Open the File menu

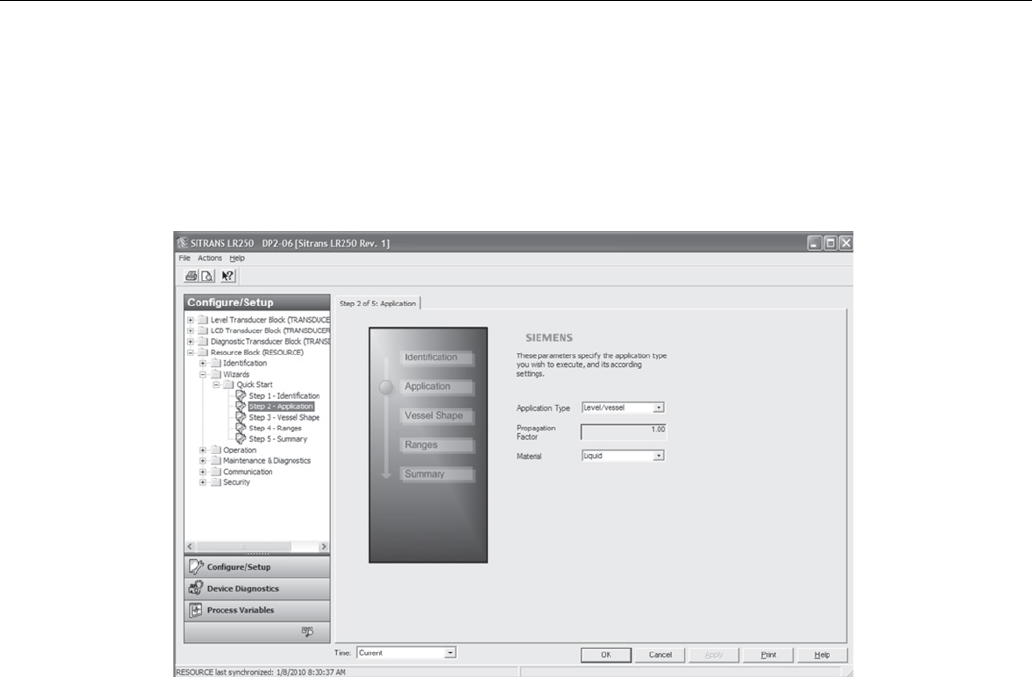184,259
